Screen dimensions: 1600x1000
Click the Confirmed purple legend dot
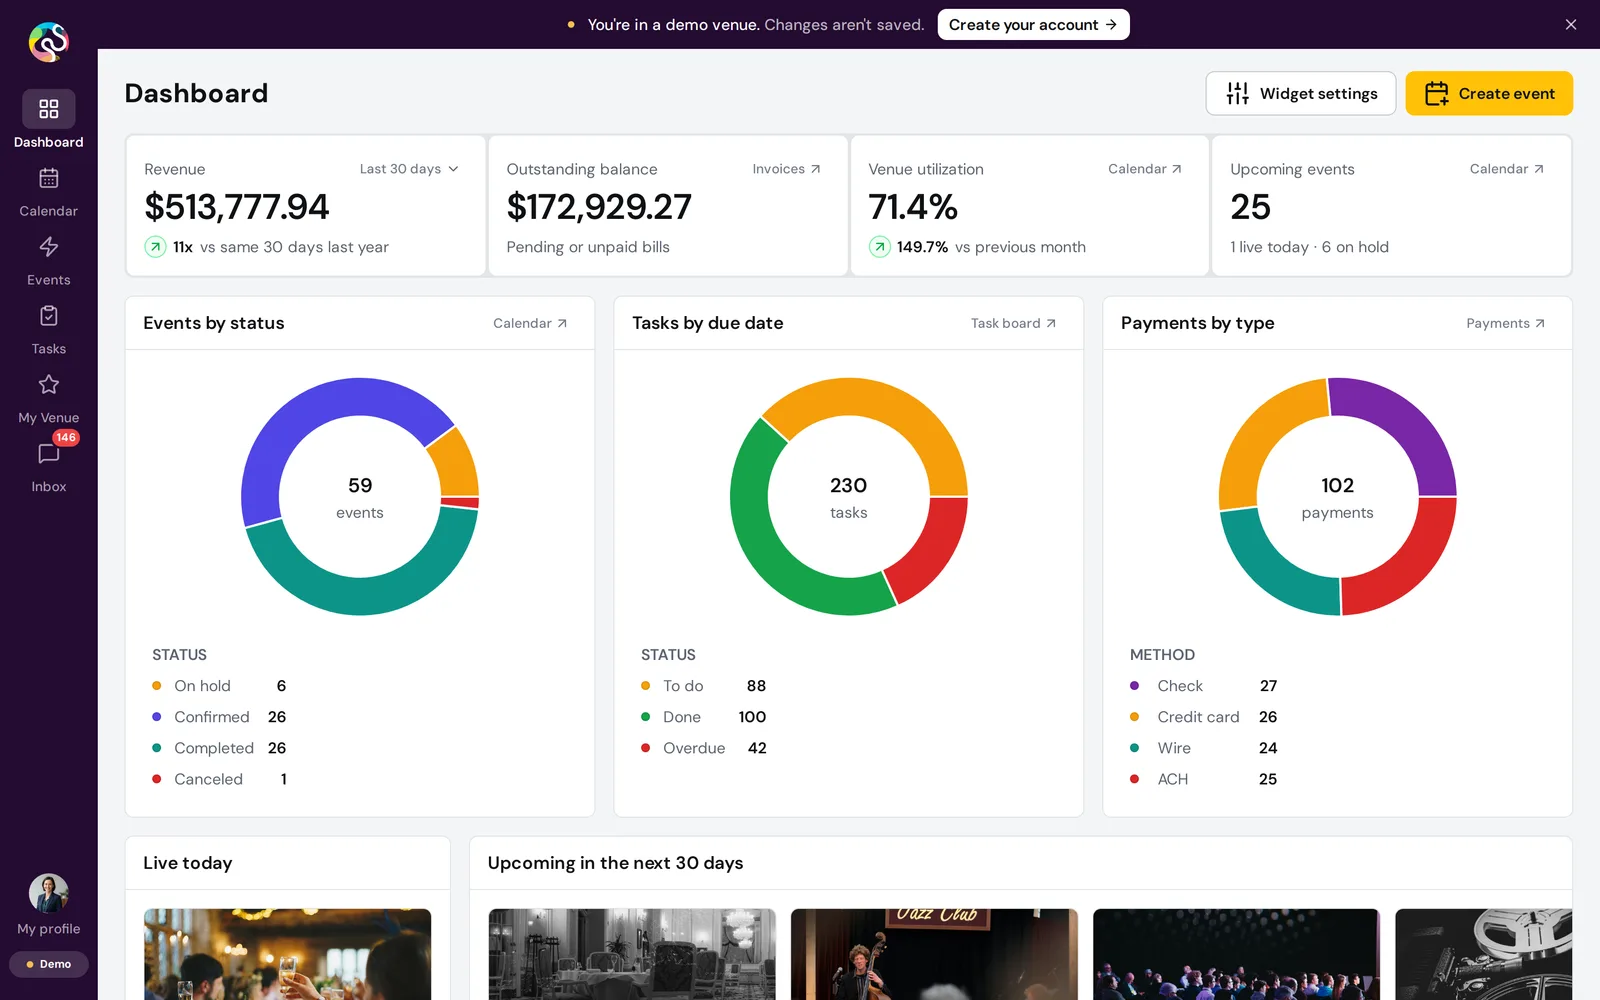click(x=156, y=717)
